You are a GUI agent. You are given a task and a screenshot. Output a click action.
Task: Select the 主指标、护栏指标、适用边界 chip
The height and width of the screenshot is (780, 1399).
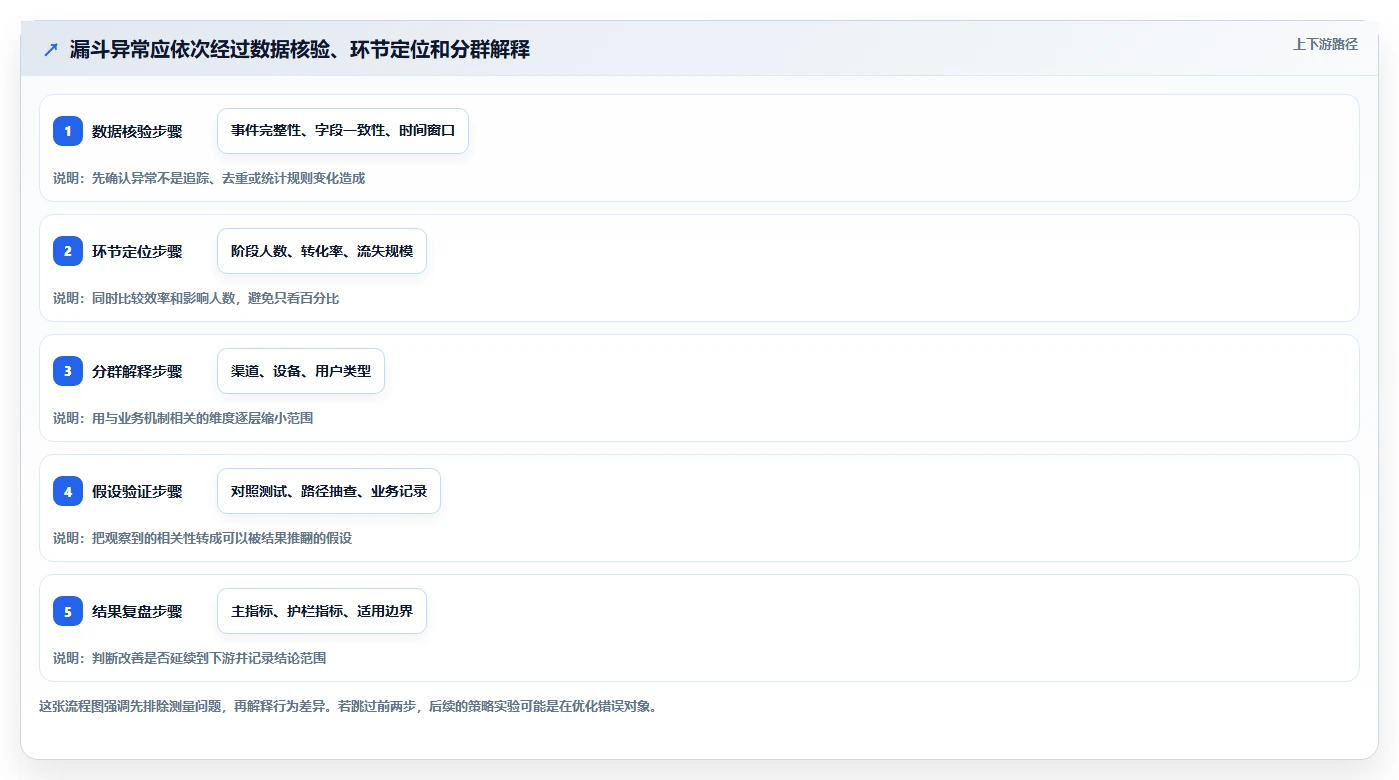[x=322, y=611]
